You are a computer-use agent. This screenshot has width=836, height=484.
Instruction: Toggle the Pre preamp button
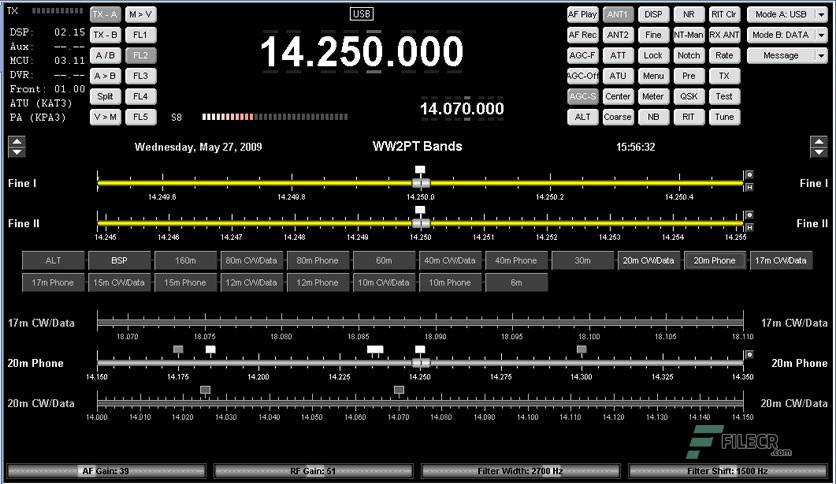[x=689, y=76]
